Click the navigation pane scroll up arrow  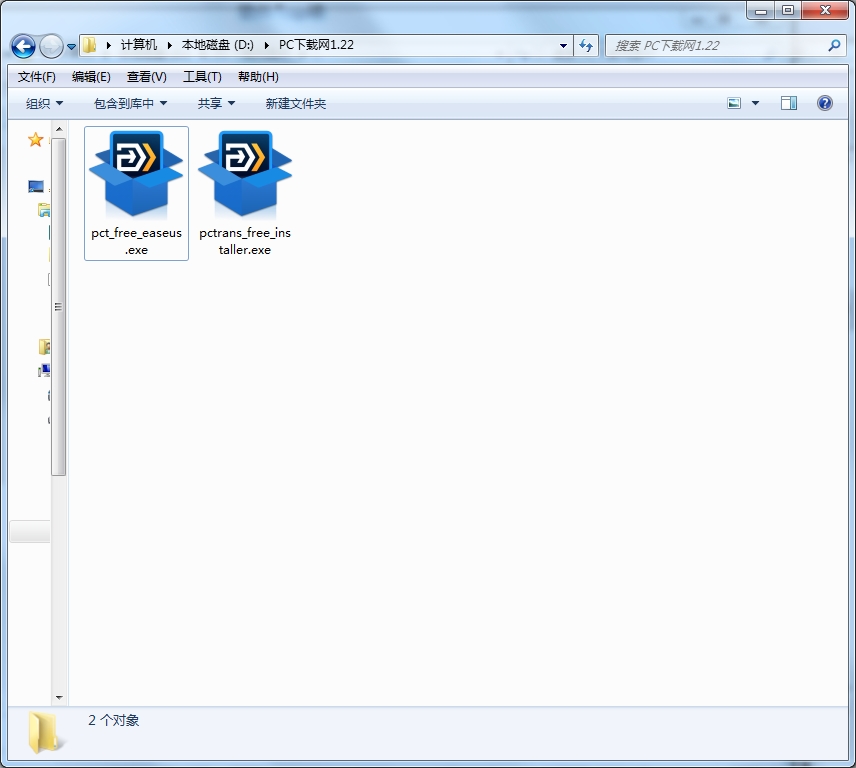click(x=59, y=130)
